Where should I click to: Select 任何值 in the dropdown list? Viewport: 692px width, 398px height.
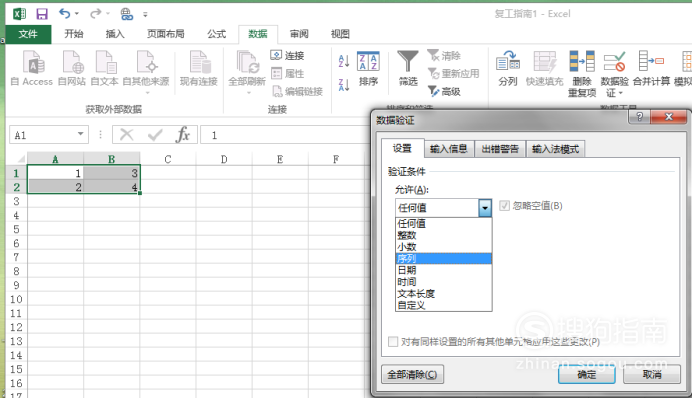pos(444,224)
